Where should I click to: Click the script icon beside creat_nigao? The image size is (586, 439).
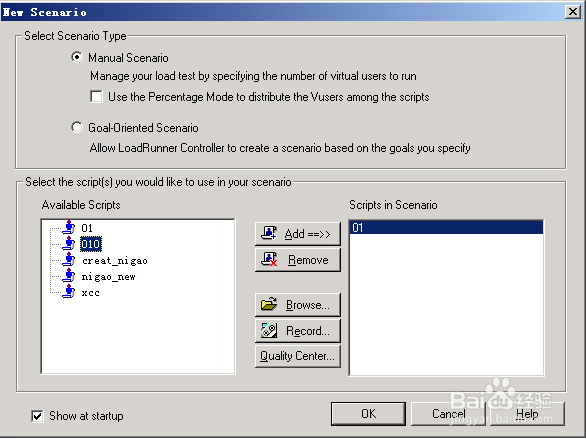click(68, 260)
